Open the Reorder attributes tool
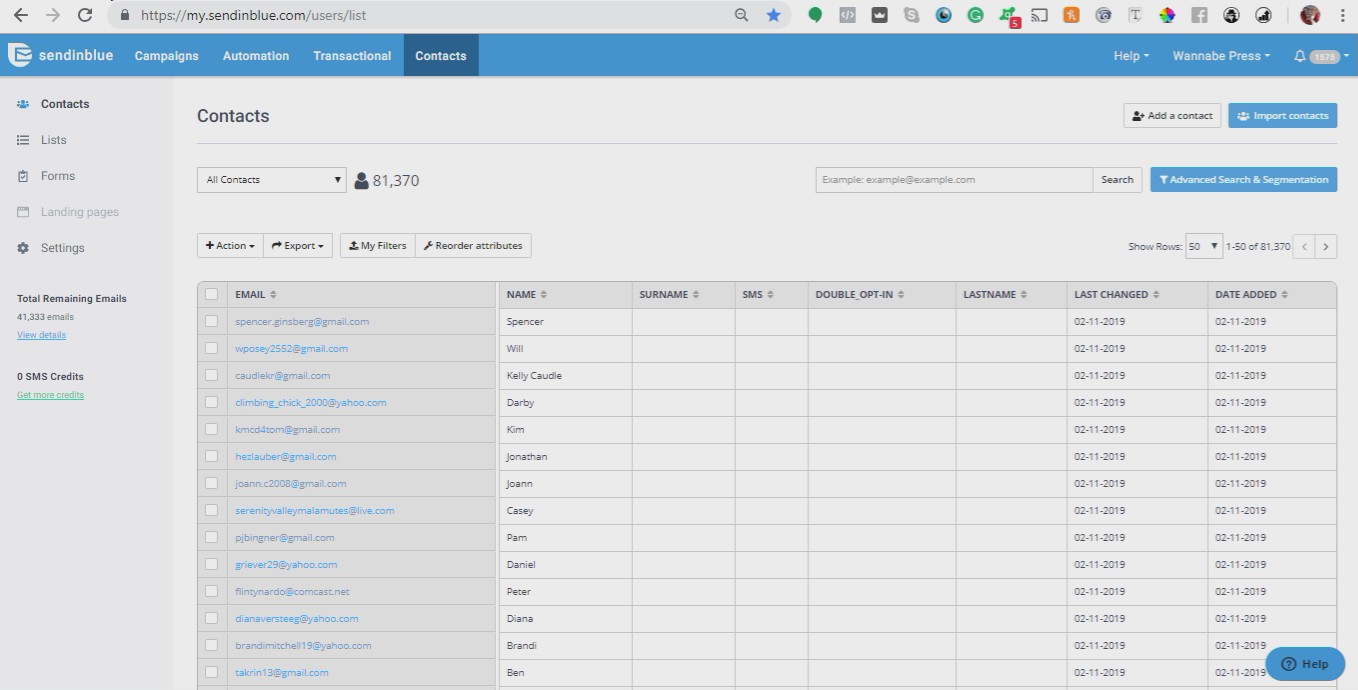 [x=473, y=245]
